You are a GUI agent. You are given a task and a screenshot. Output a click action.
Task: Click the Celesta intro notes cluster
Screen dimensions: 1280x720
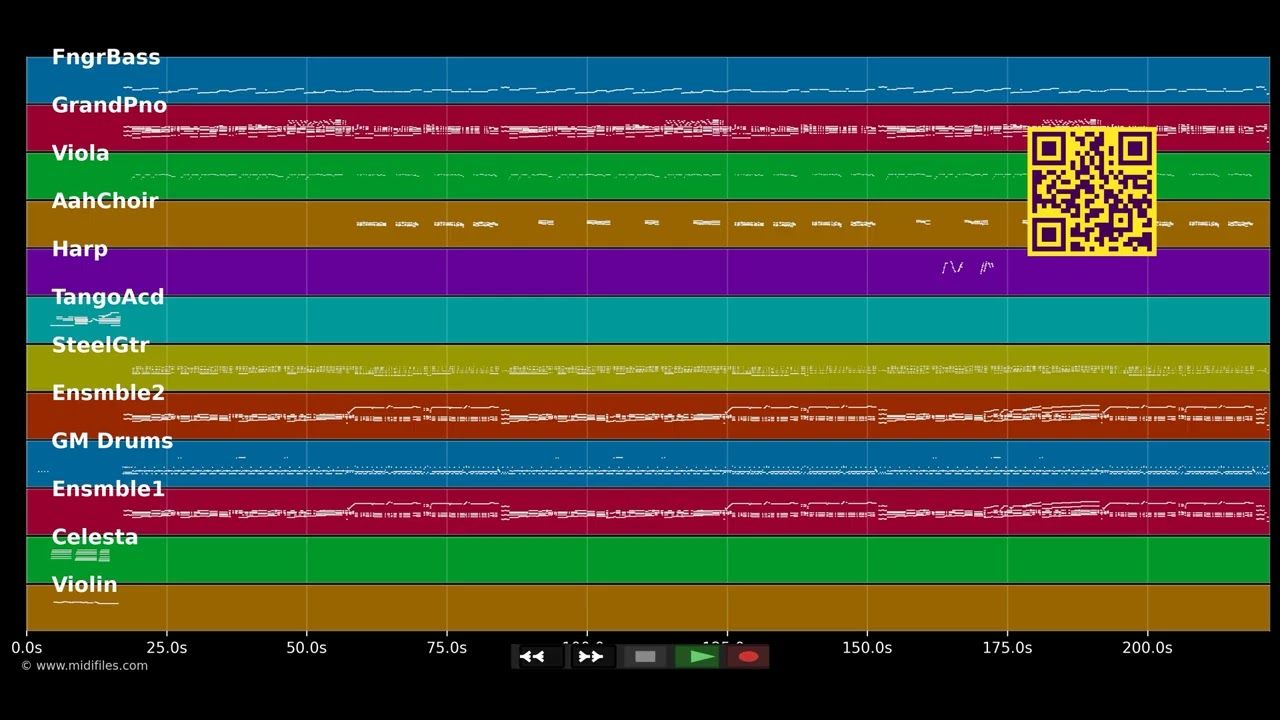[x=80, y=555]
